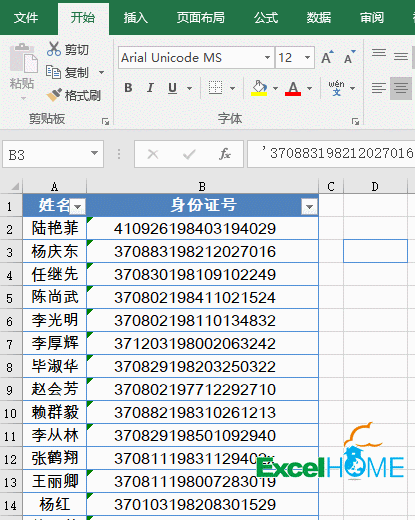Click the phonetic guide (wén) icon
Viewport: 415px width, 520px height.
click(336, 88)
